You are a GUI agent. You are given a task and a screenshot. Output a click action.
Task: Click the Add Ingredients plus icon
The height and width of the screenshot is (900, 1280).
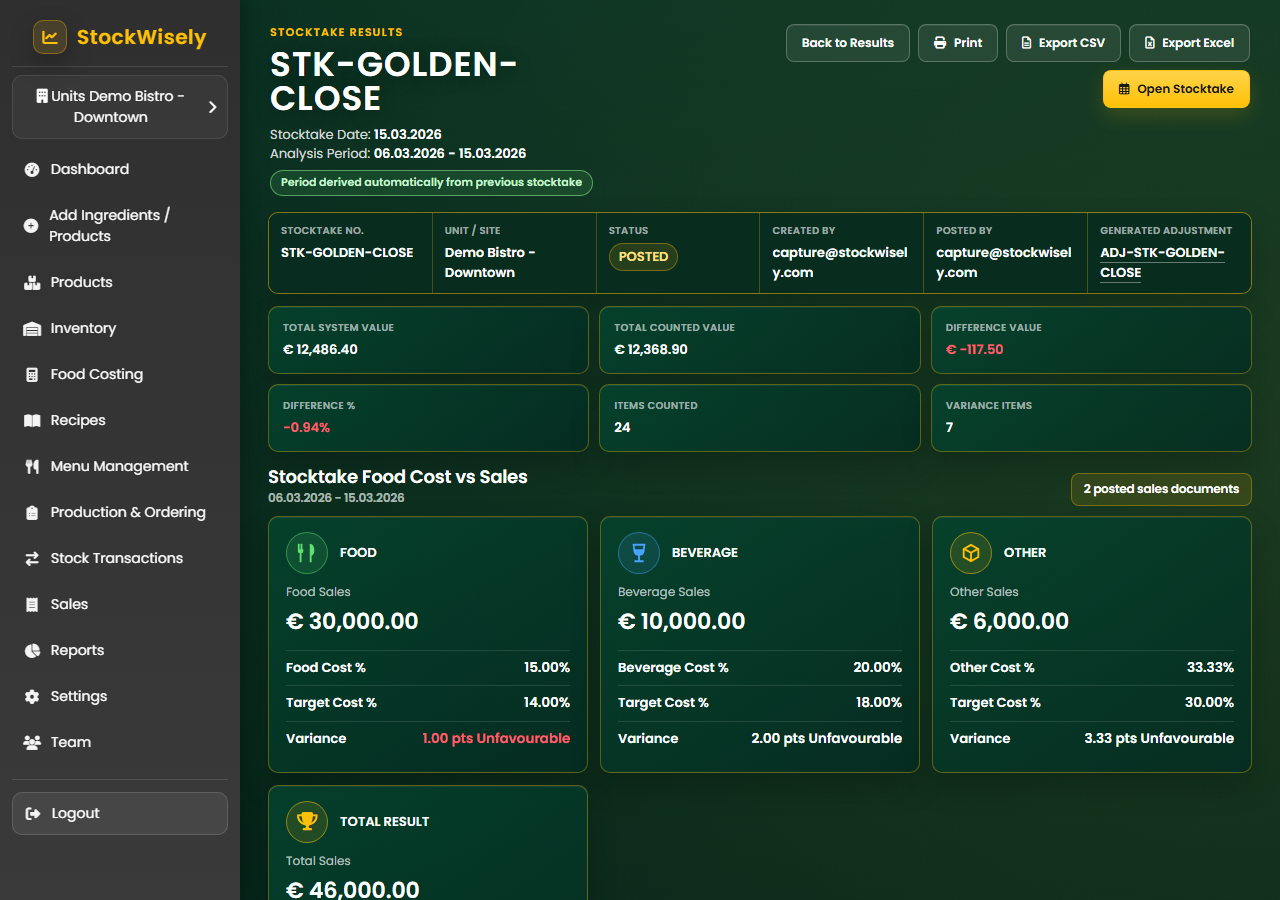[x=31, y=226]
